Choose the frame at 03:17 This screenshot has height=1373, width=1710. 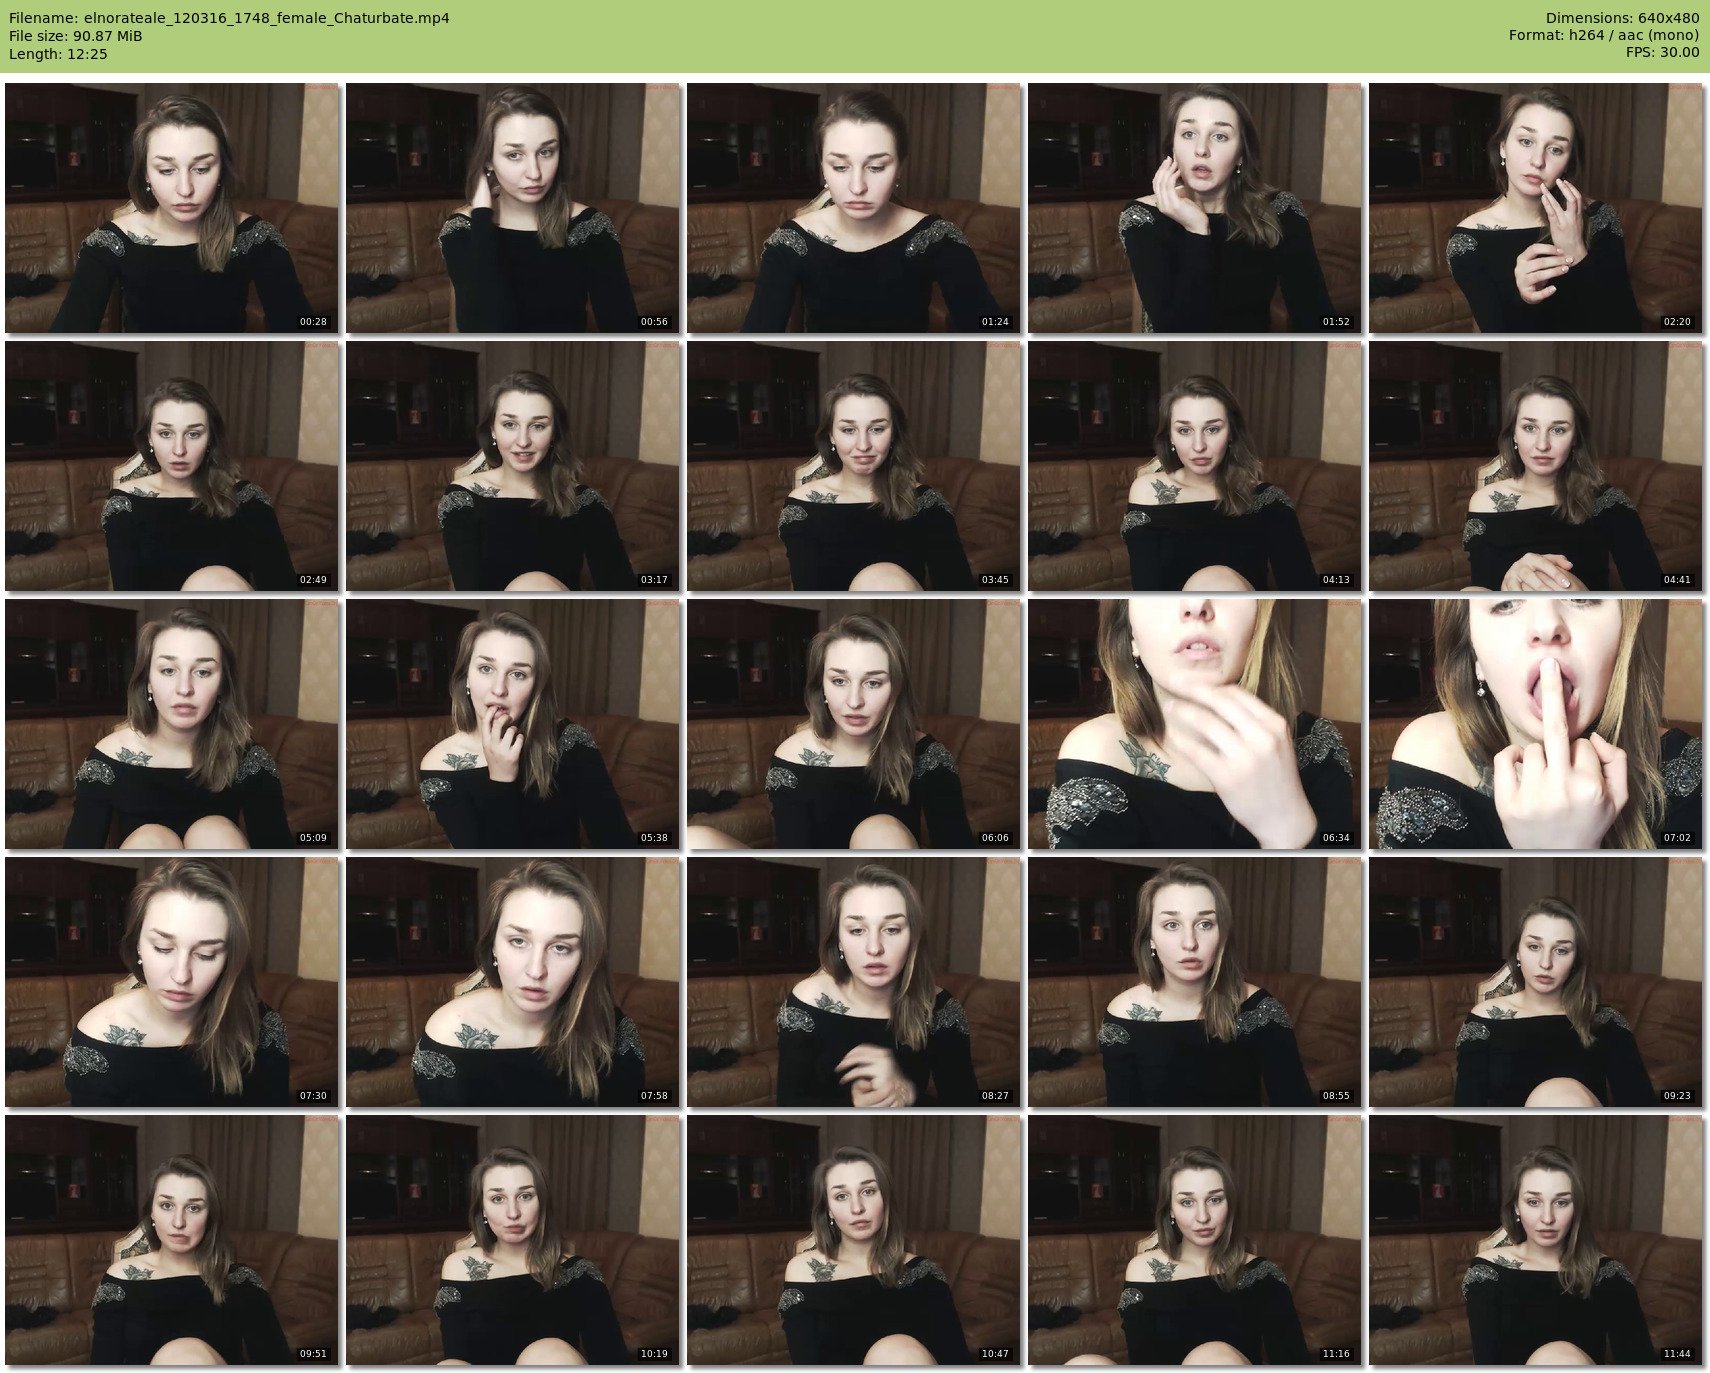tap(513, 466)
